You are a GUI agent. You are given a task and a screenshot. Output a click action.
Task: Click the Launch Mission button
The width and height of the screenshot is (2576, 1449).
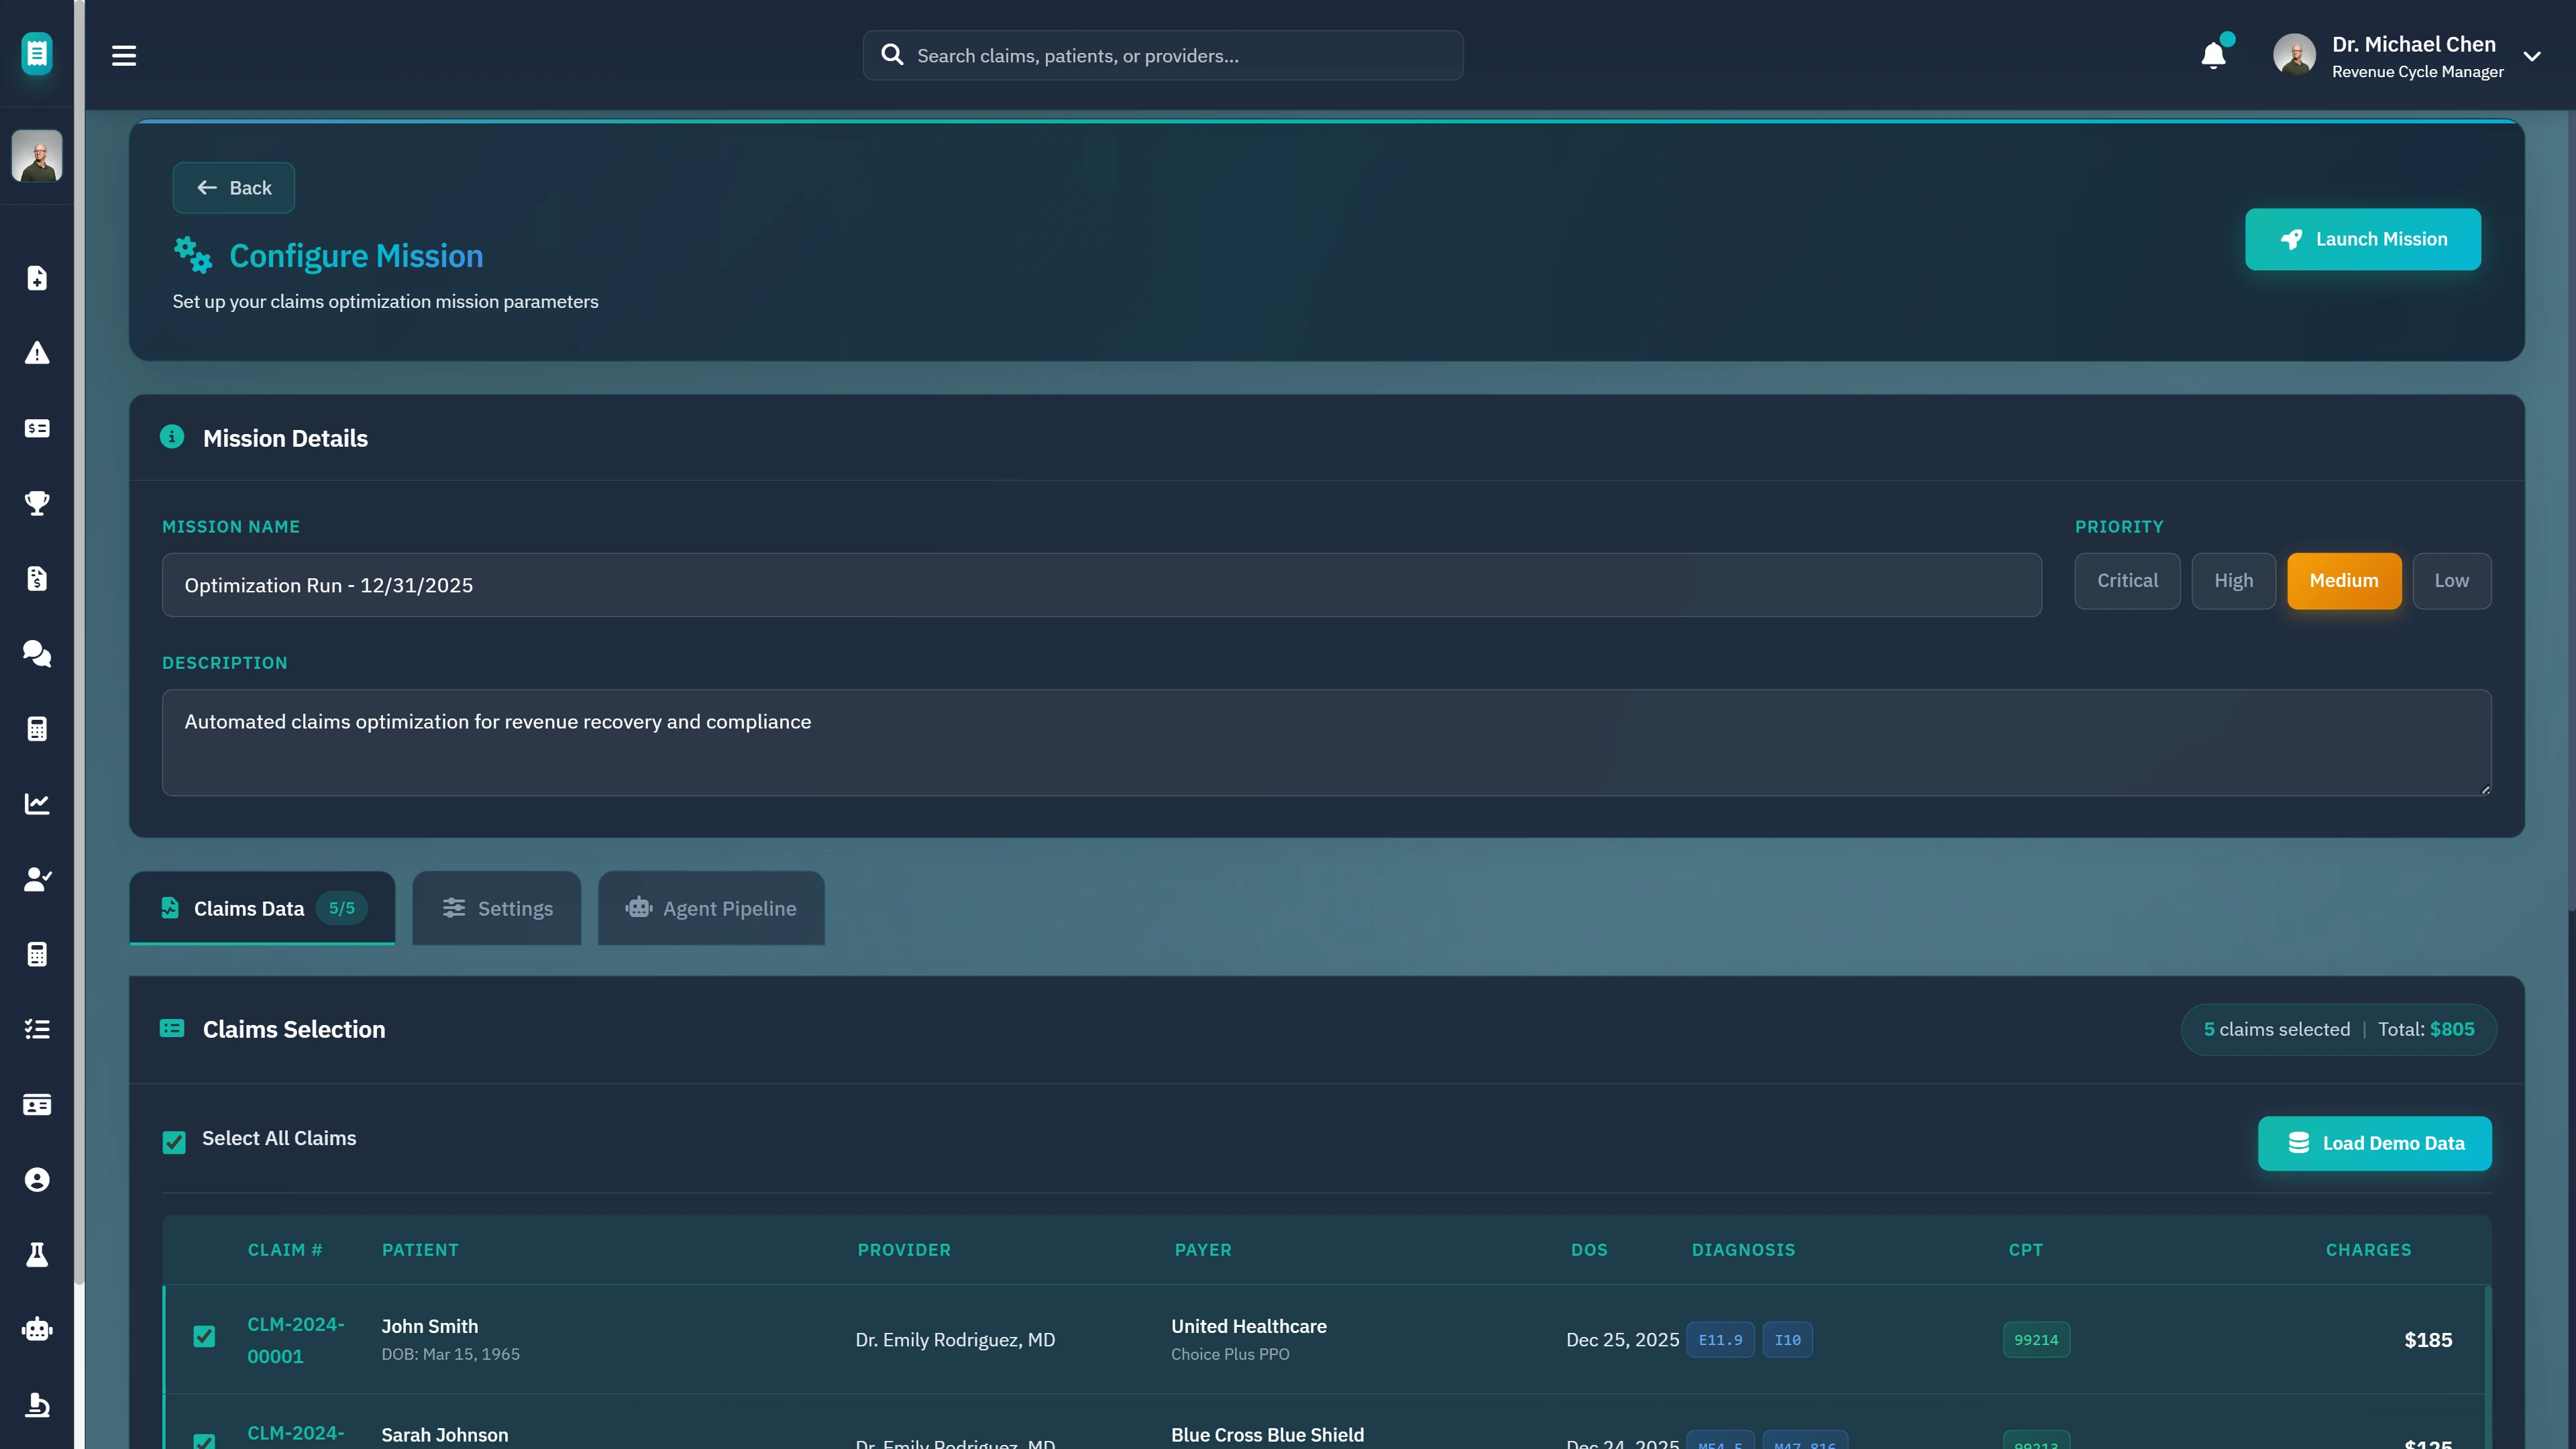[2362, 239]
